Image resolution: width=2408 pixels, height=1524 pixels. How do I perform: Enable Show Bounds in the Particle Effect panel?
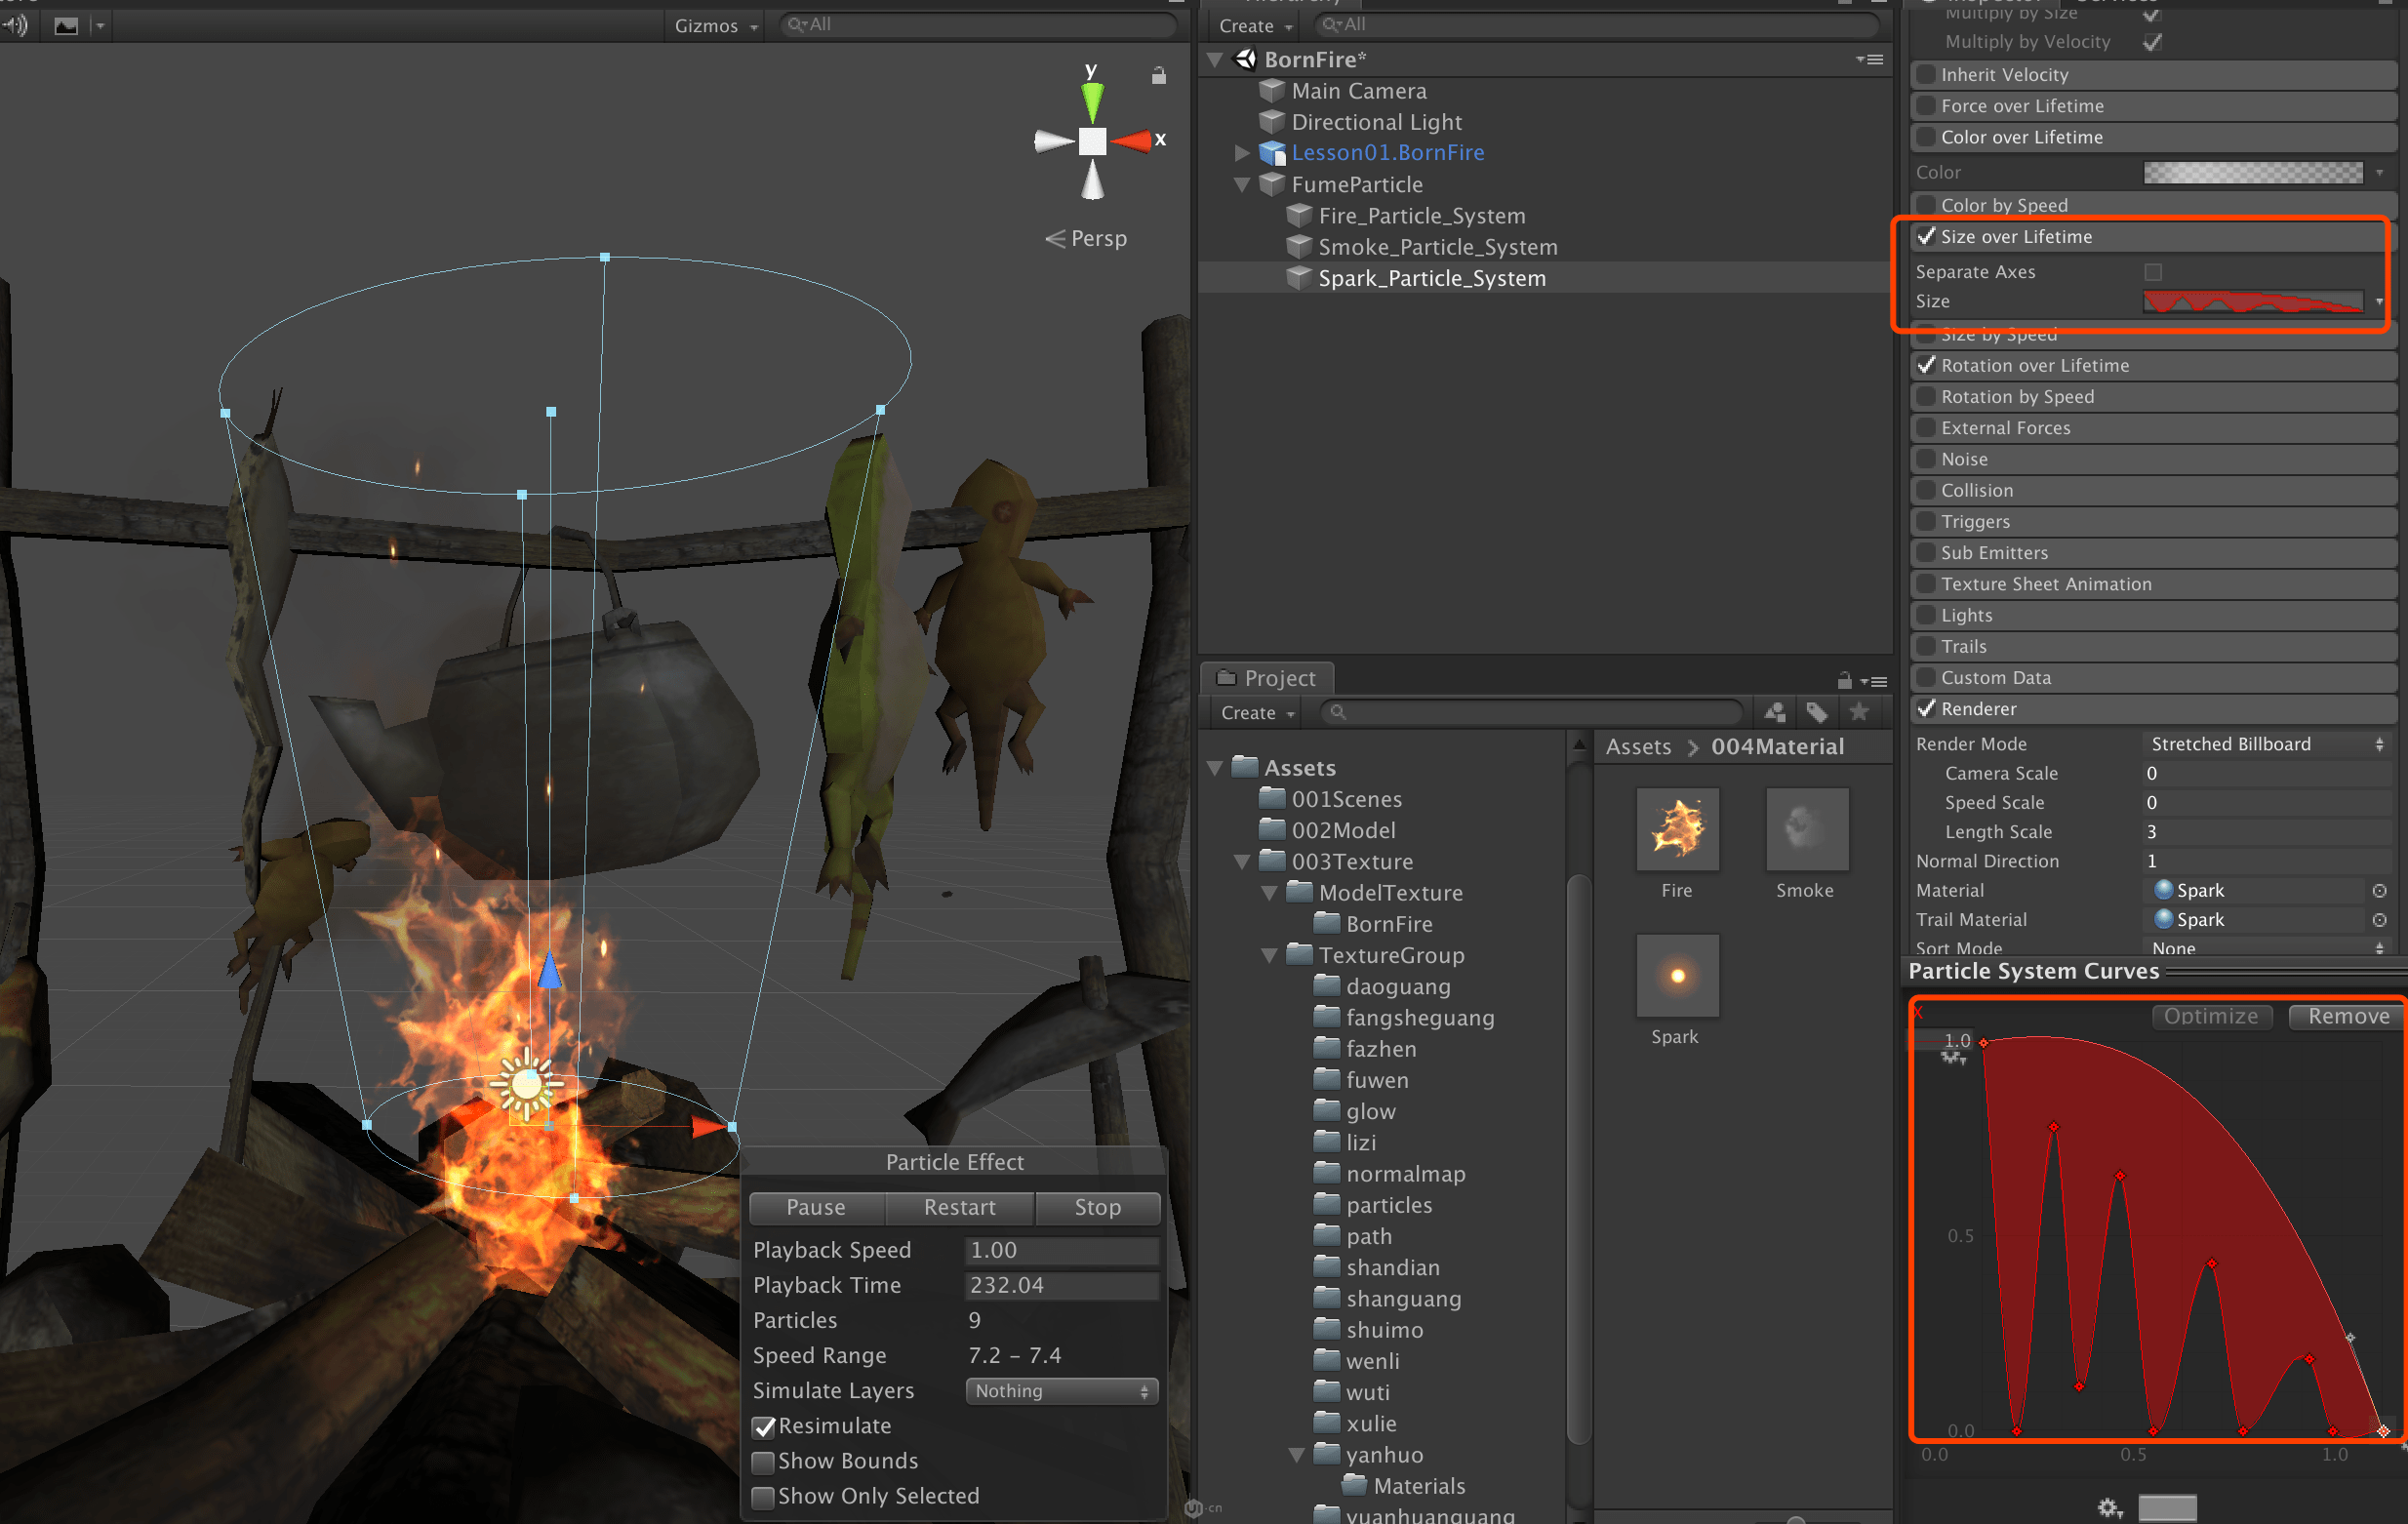(763, 1461)
